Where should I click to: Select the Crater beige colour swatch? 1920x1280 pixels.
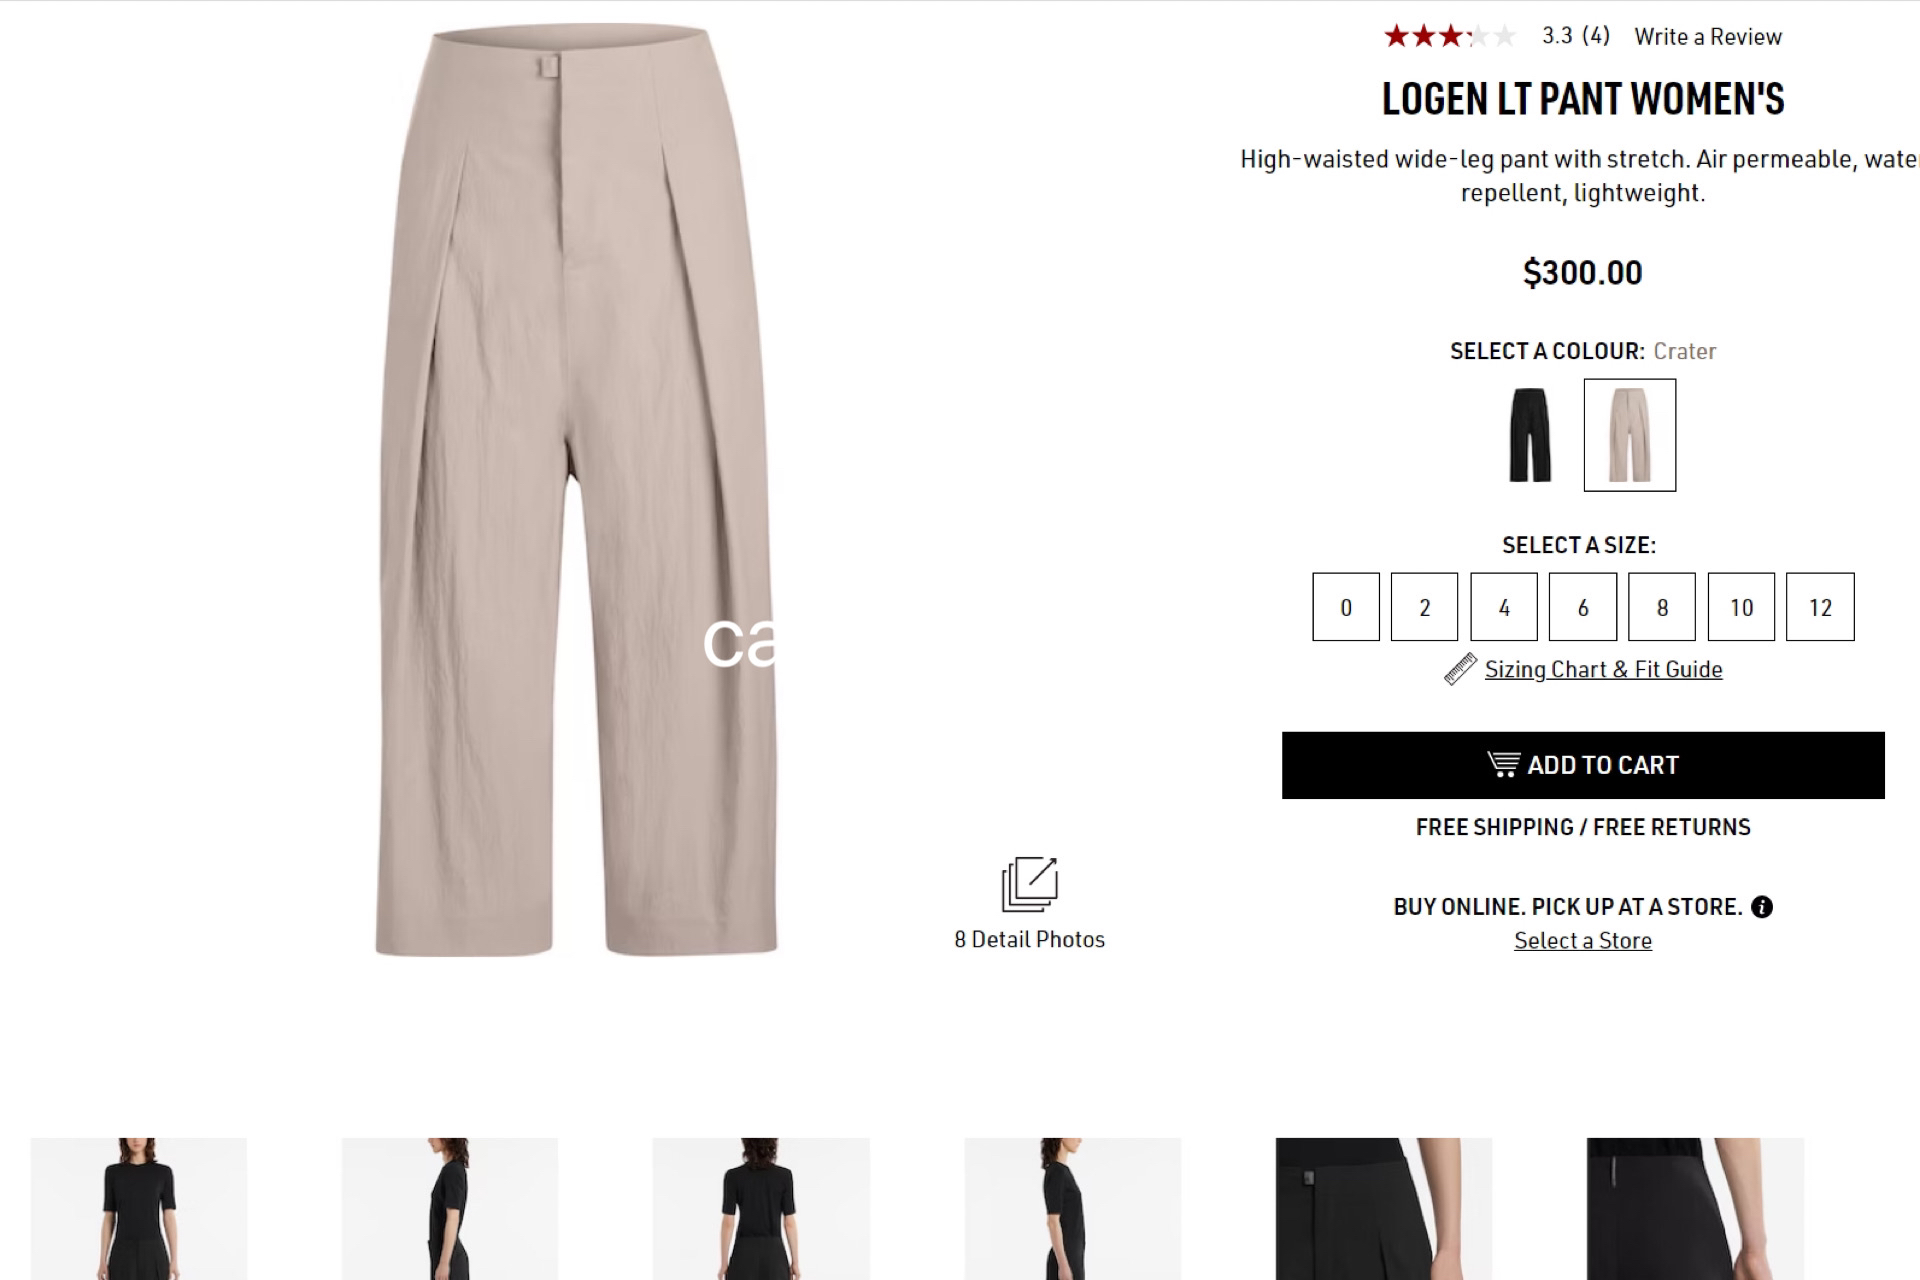pyautogui.click(x=1630, y=435)
